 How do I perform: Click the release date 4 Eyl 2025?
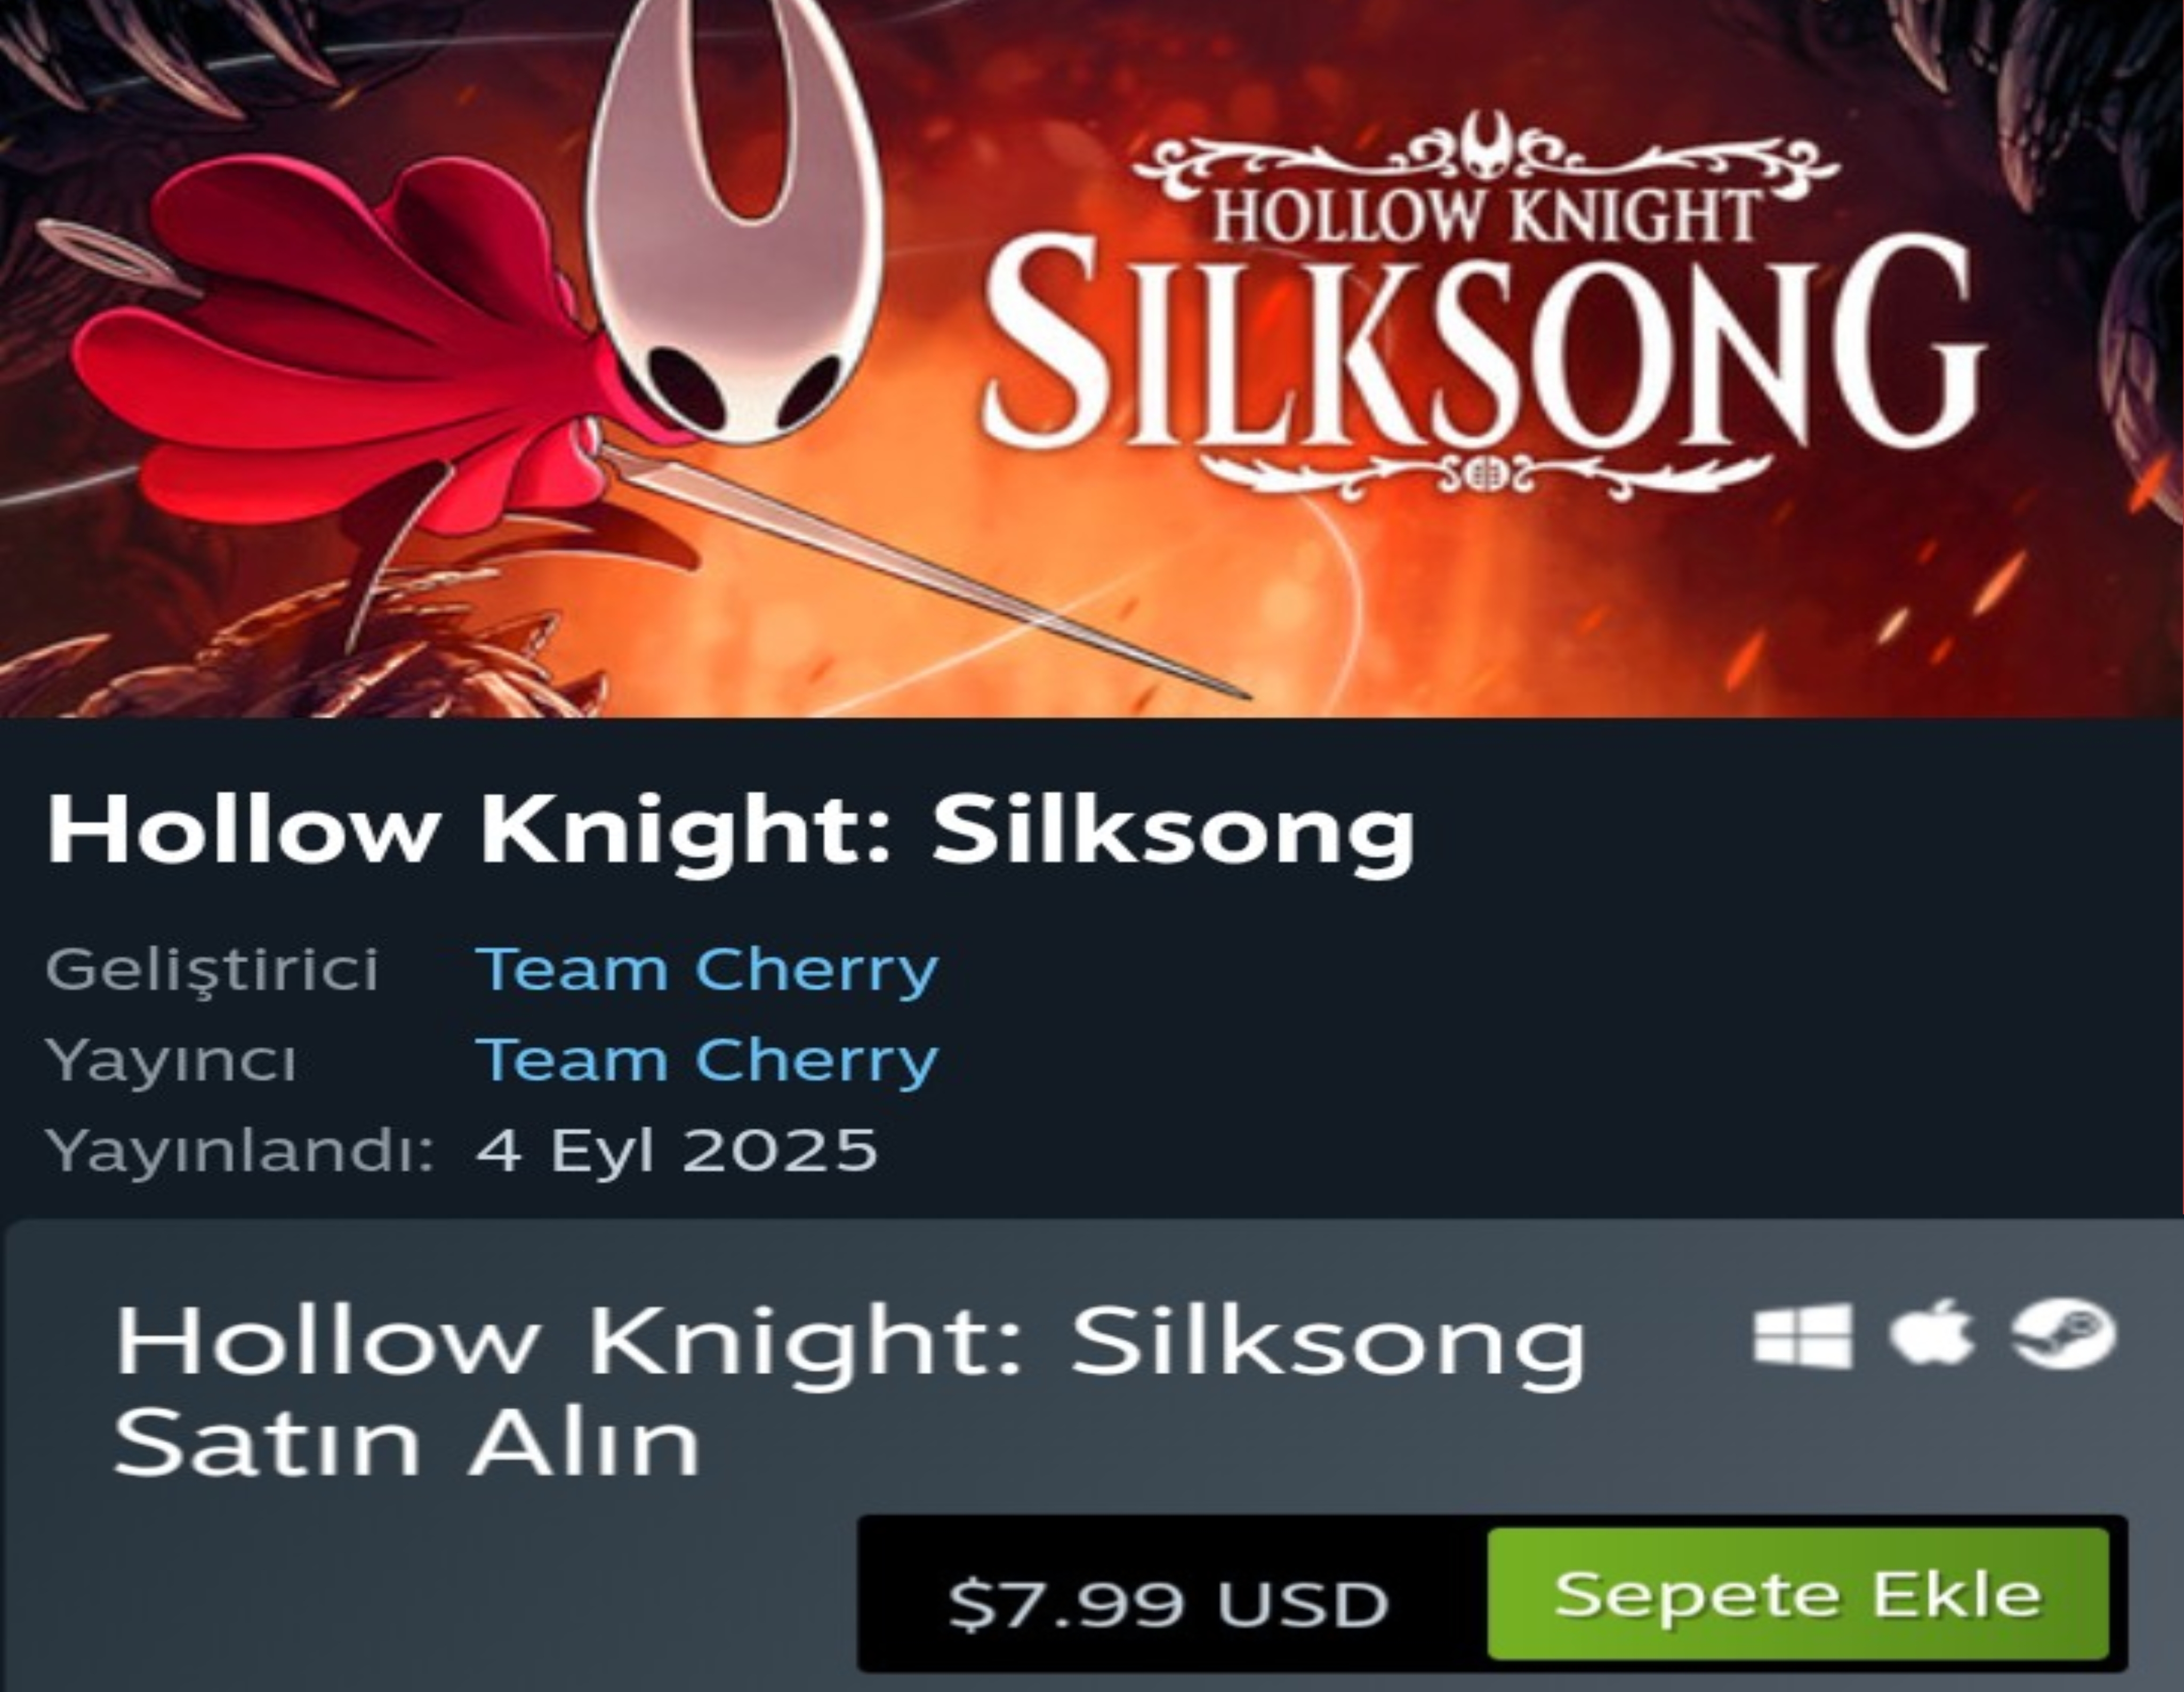677,1149
